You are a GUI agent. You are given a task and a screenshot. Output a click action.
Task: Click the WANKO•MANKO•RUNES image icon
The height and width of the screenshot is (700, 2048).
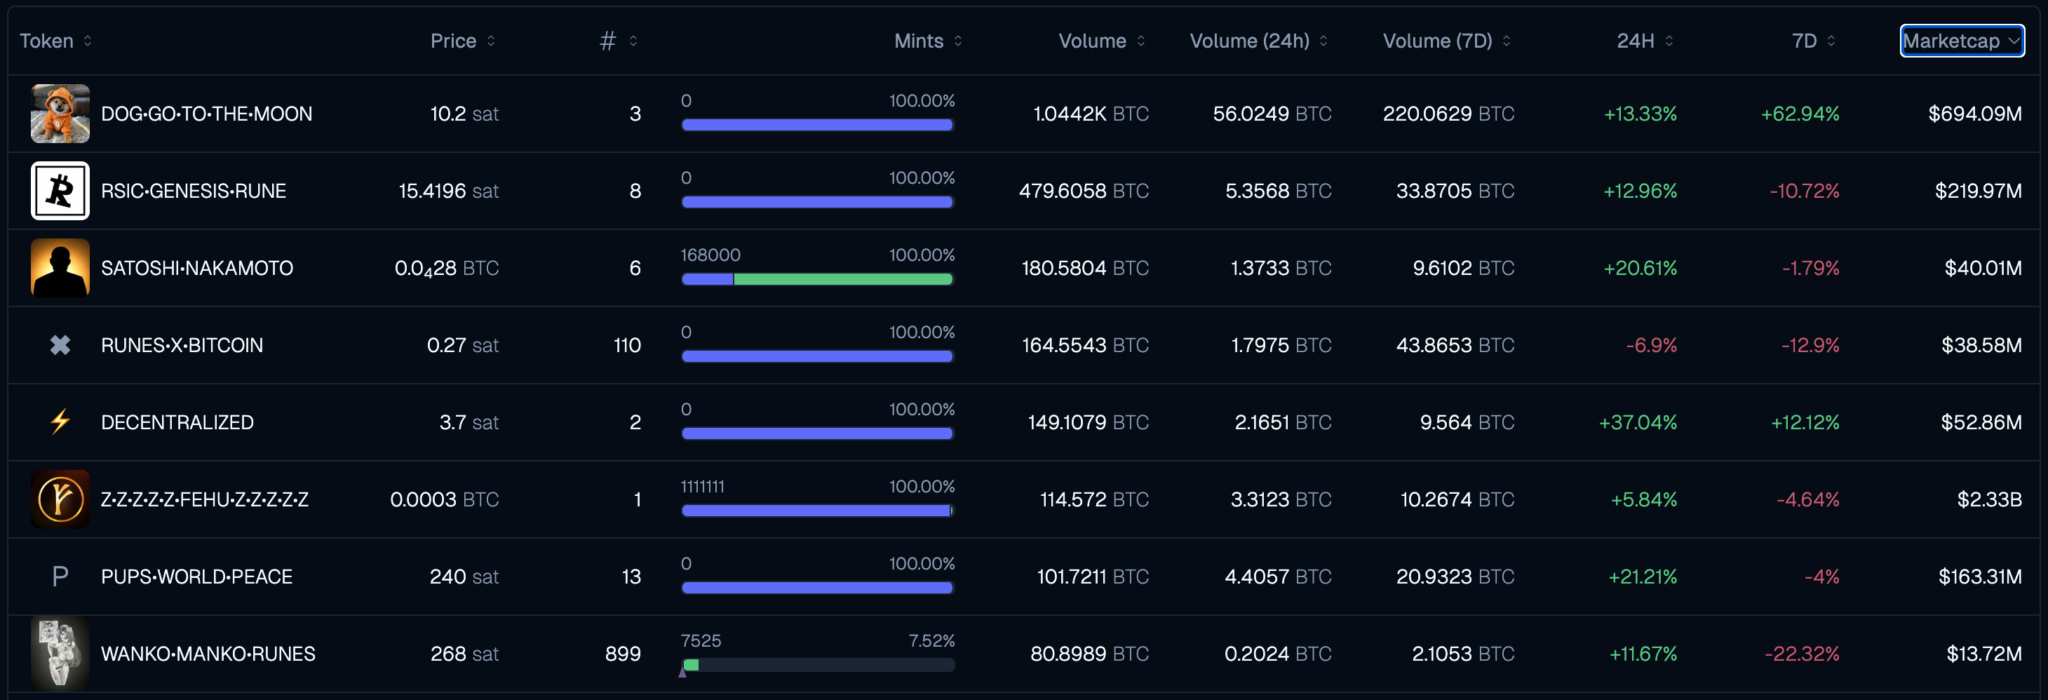[x=60, y=654]
